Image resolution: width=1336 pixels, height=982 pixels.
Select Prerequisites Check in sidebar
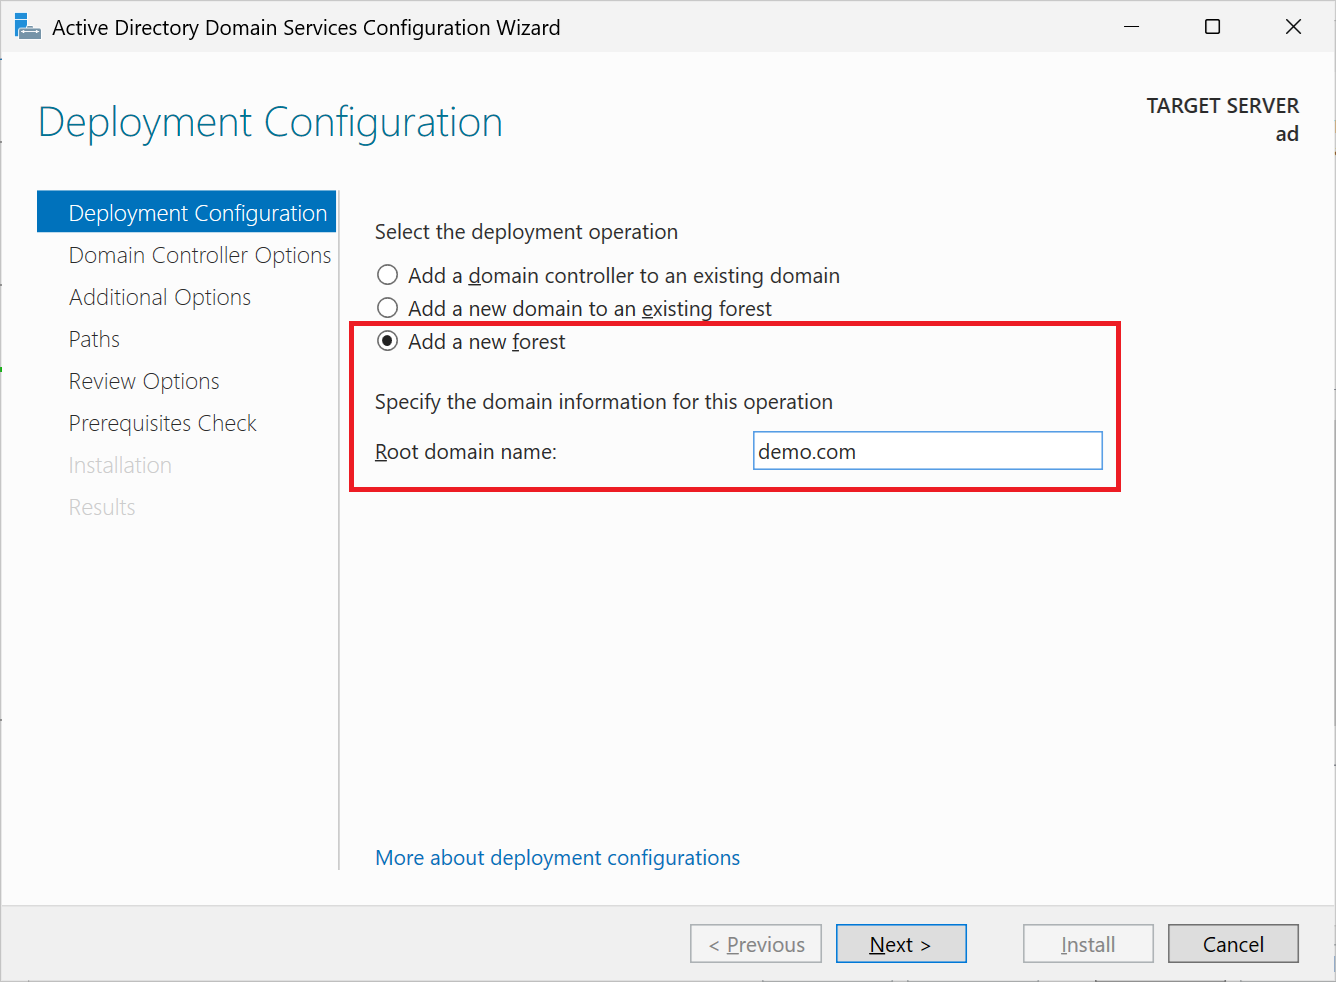(163, 423)
